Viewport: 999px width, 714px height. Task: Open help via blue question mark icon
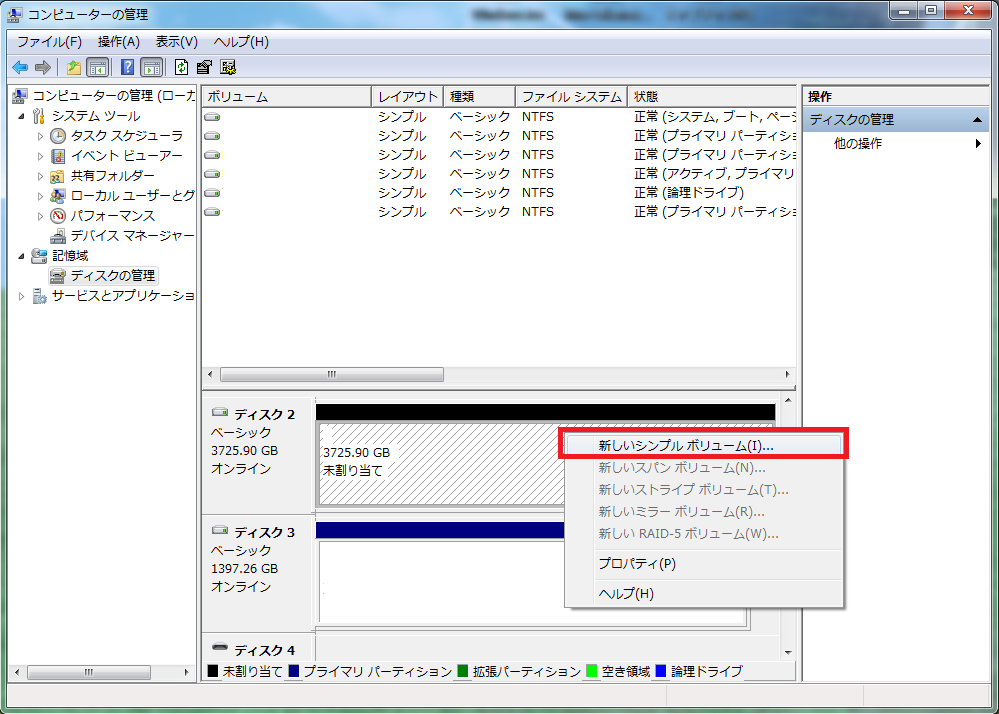pos(127,67)
